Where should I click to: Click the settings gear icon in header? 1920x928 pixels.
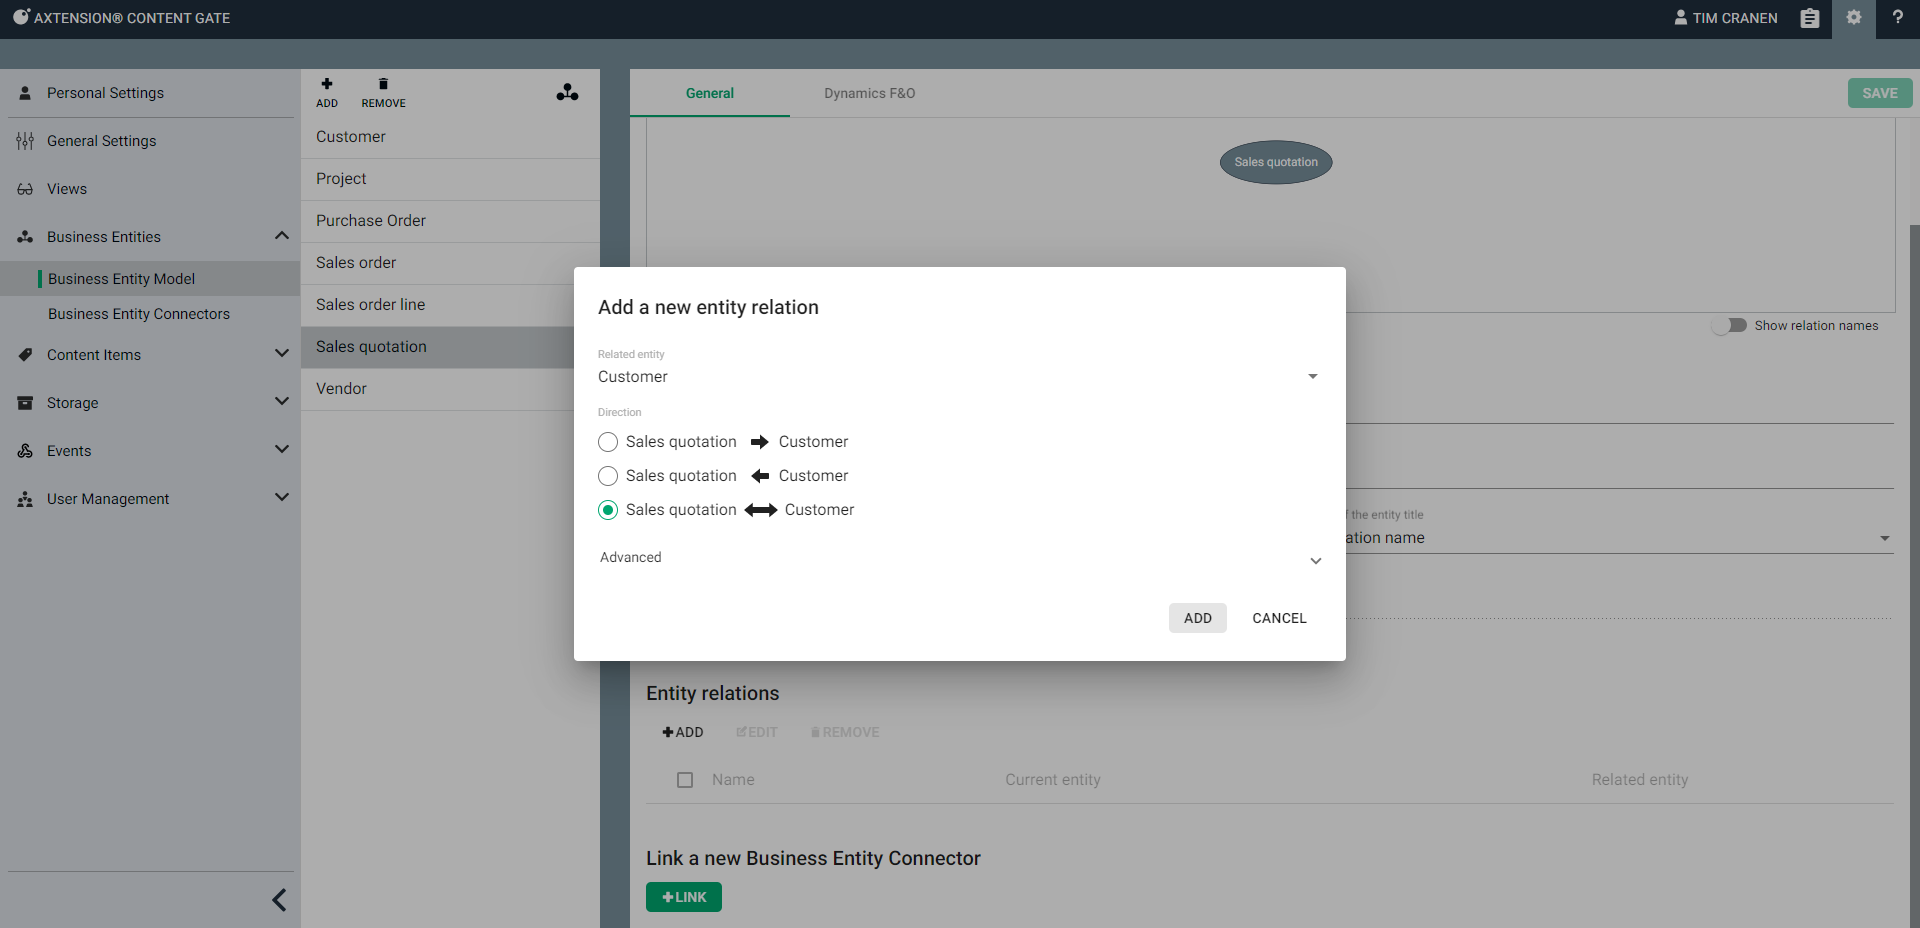click(x=1853, y=18)
